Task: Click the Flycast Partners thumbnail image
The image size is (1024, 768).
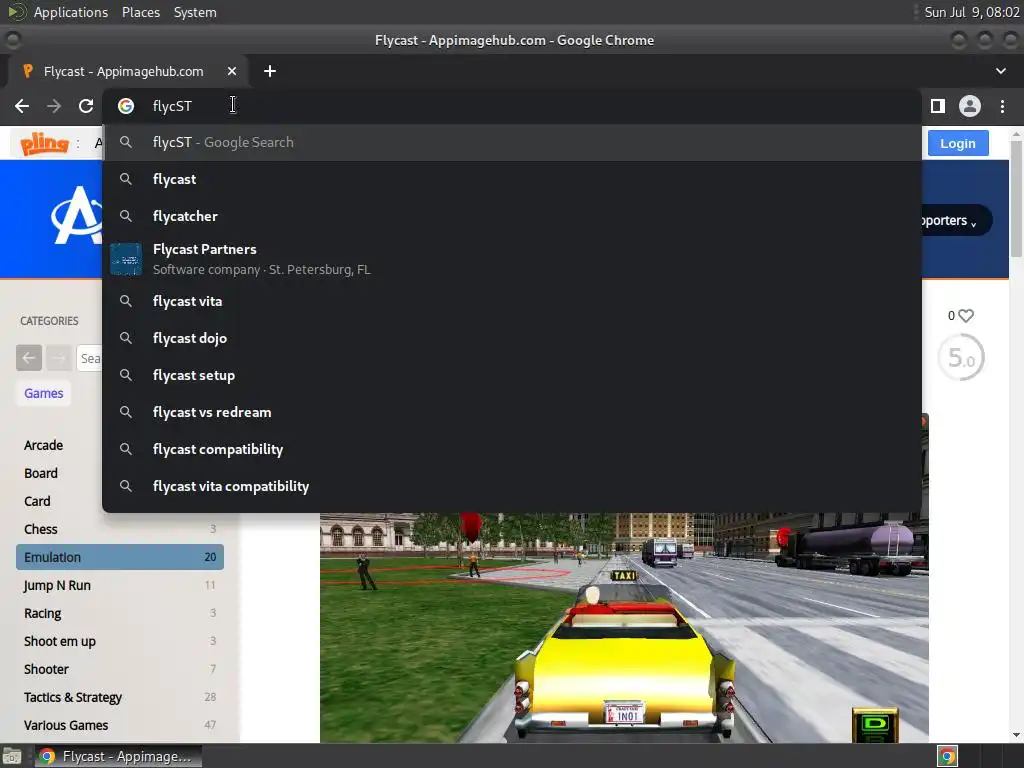Action: [x=125, y=259]
